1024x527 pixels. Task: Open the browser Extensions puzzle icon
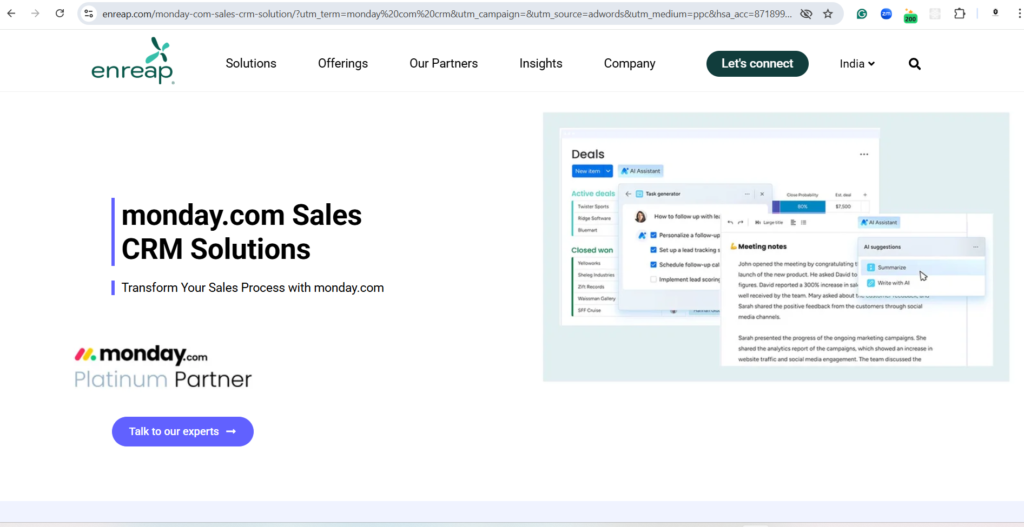[x=960, y=14]
